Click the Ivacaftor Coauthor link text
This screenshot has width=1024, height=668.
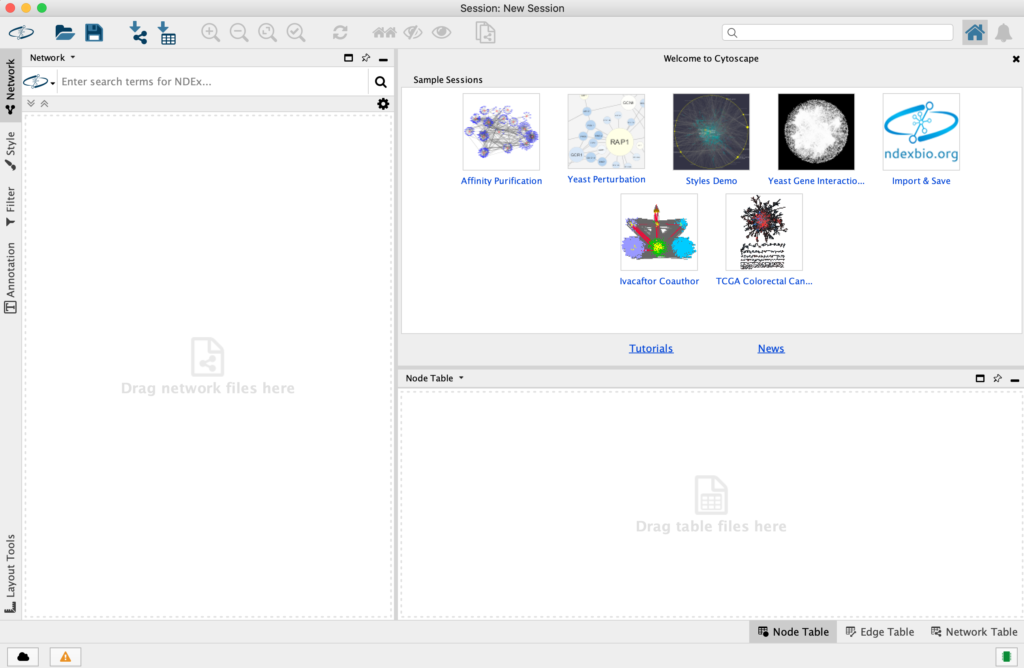[x=659, y=281]
